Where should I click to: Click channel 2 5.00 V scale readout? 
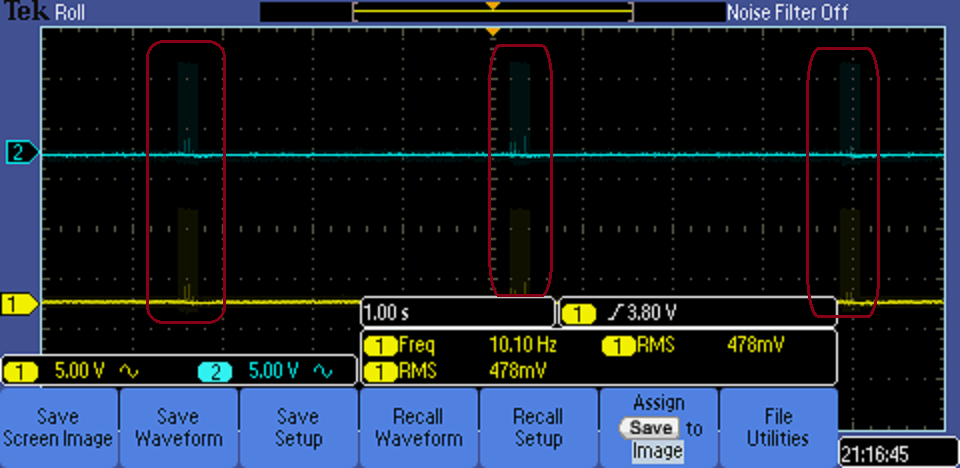tap(274, 371)
